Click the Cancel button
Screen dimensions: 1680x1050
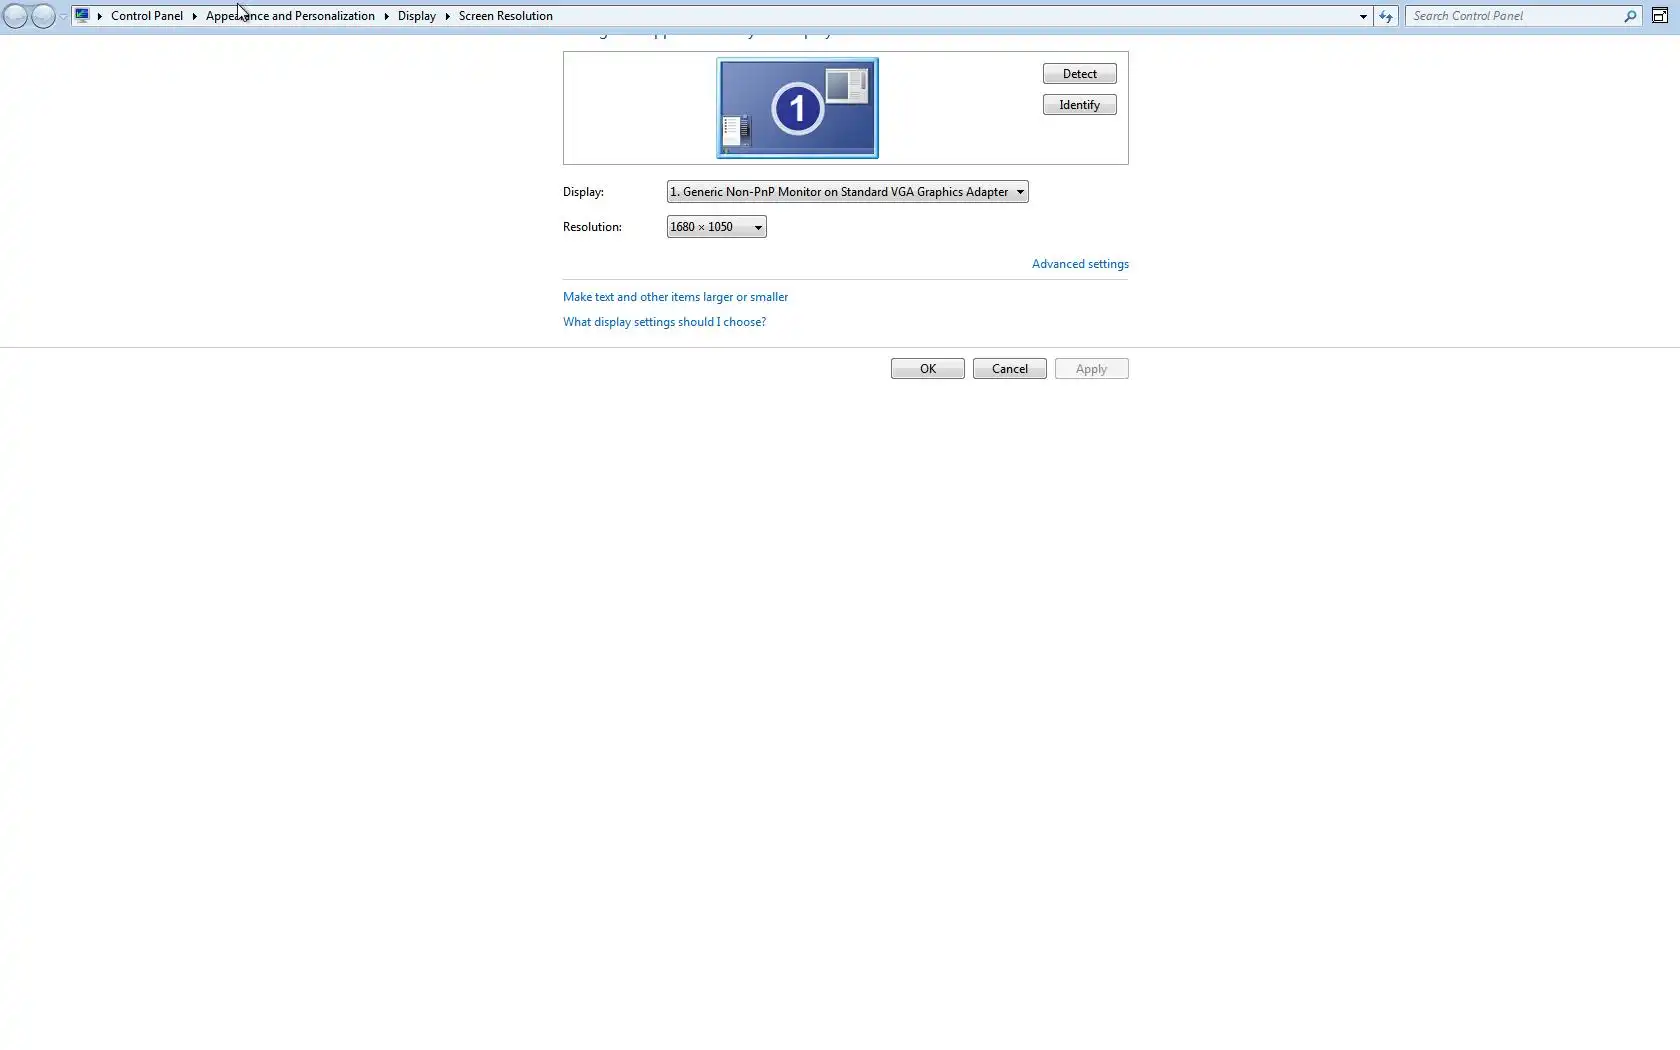pyautogui.click(x=1010, y=369)
